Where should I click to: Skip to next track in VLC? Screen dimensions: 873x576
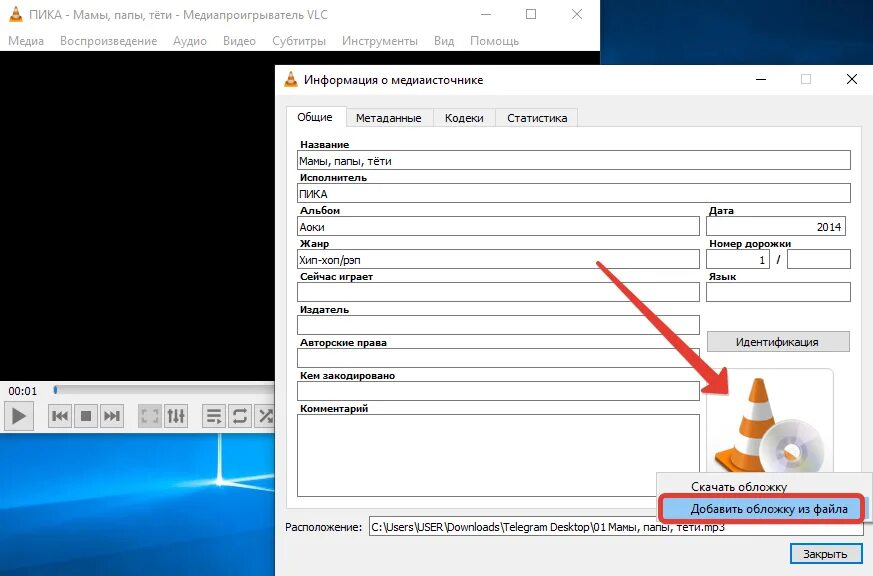(x=111, y=416)
